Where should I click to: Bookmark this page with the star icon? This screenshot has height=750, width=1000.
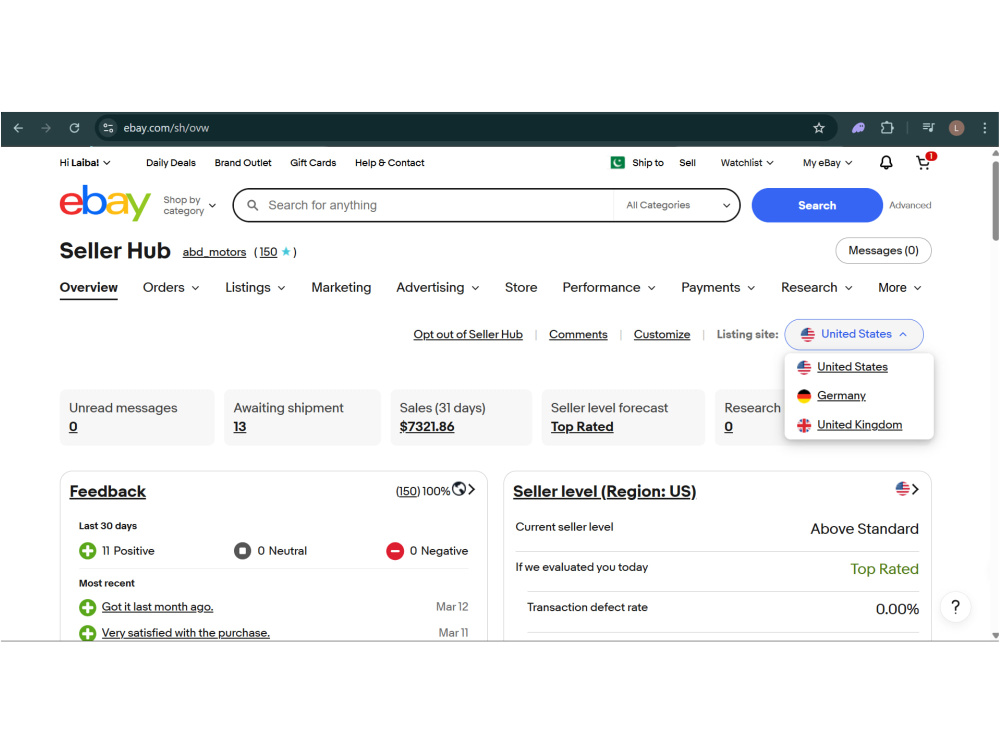(819, 128)
